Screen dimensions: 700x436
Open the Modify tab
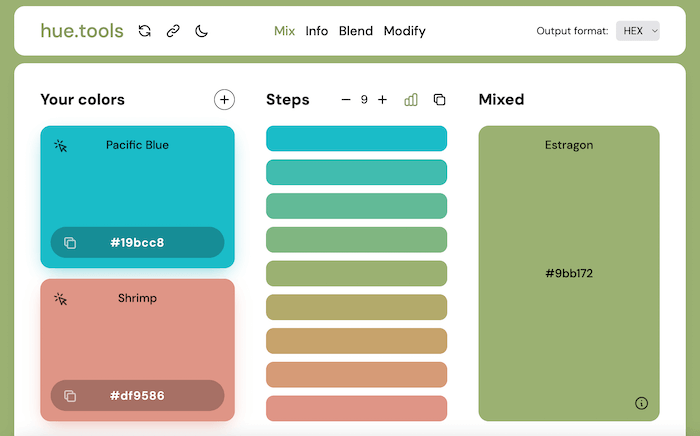point(404,31)
